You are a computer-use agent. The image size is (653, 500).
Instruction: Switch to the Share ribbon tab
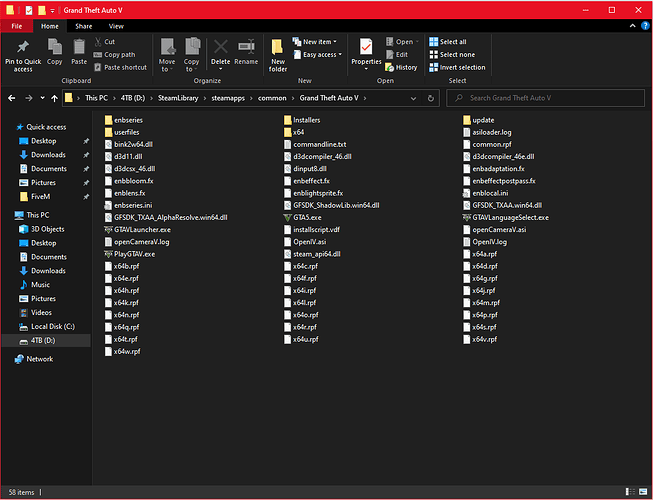[x=84, y=25]
